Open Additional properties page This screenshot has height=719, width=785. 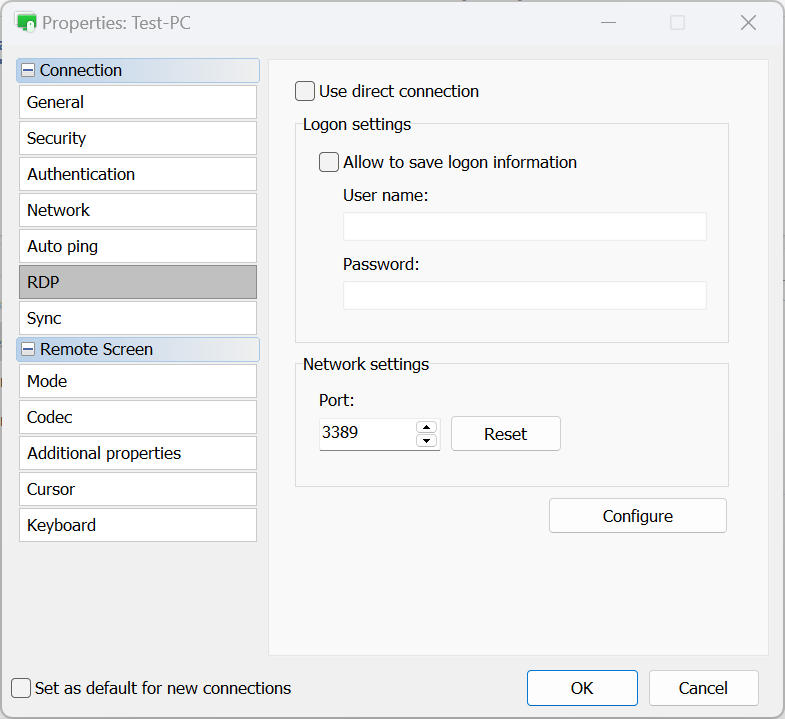pyautogui.click(x=138, y=453)
